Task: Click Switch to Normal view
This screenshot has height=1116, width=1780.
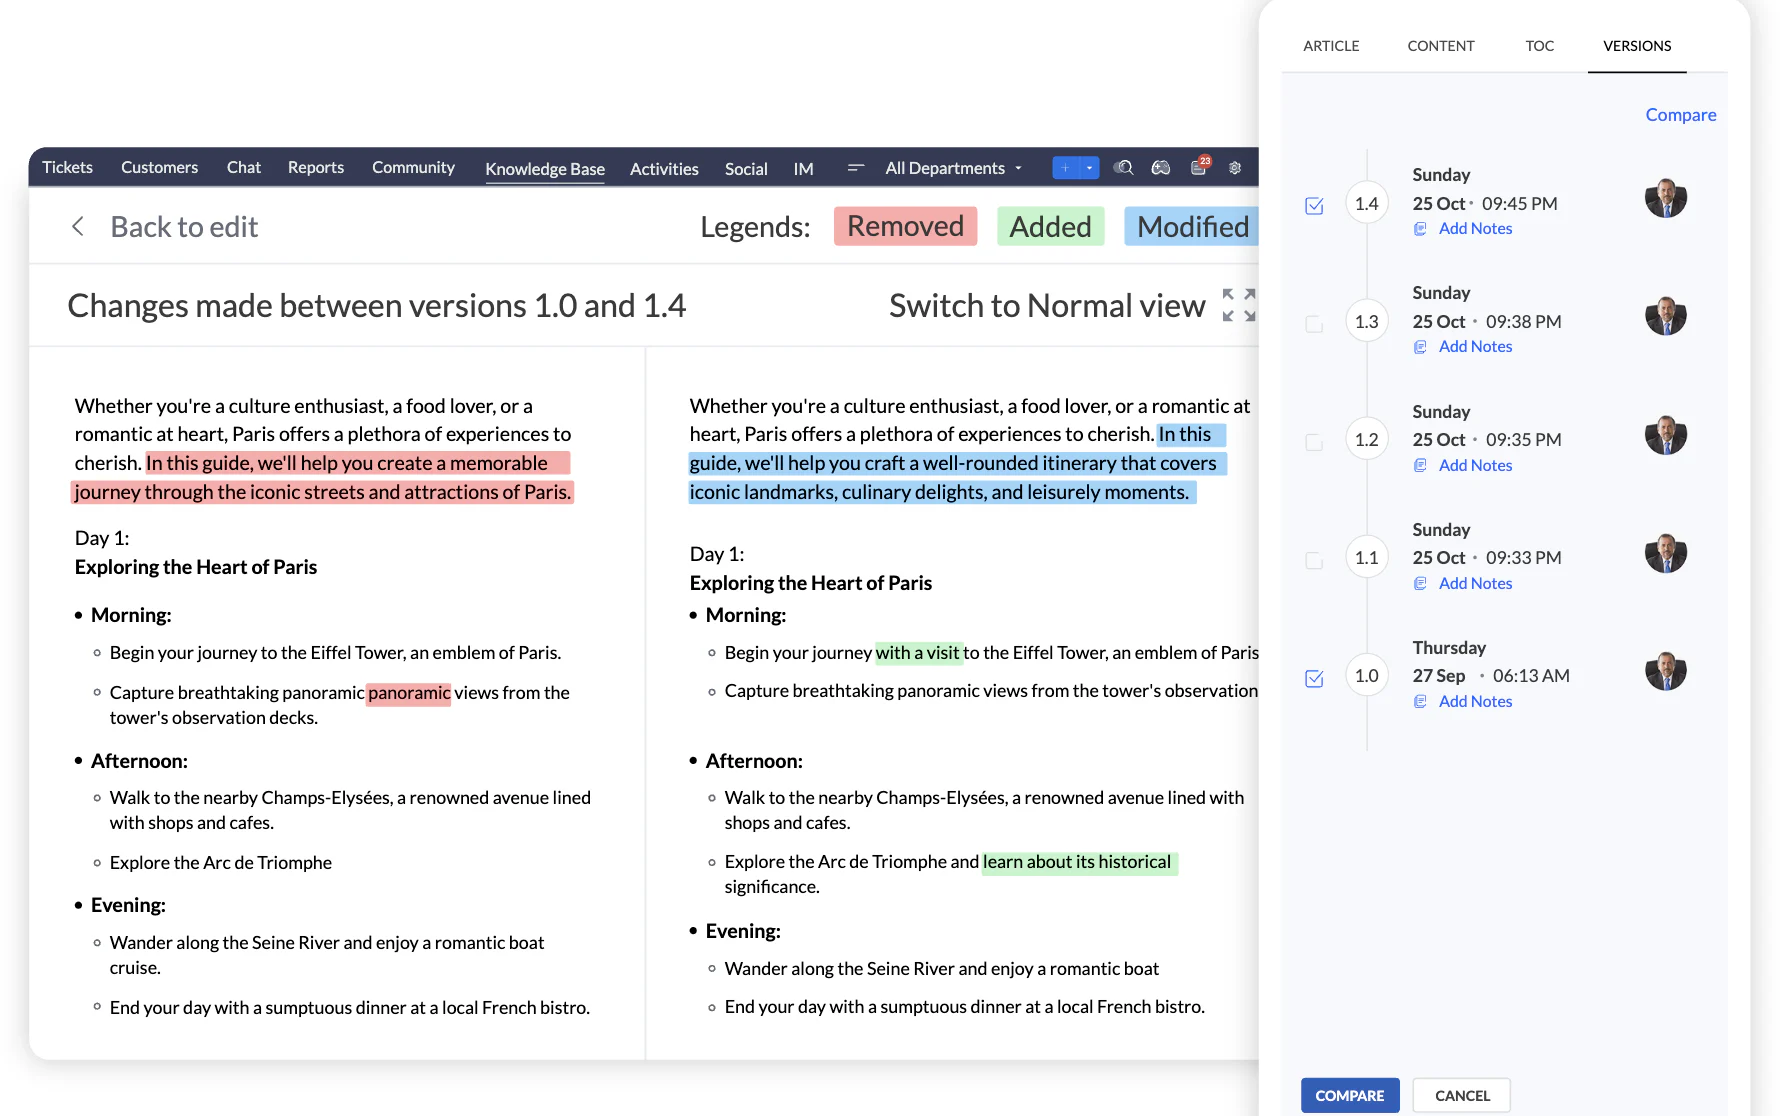Action: click(x=1047, y=305)
